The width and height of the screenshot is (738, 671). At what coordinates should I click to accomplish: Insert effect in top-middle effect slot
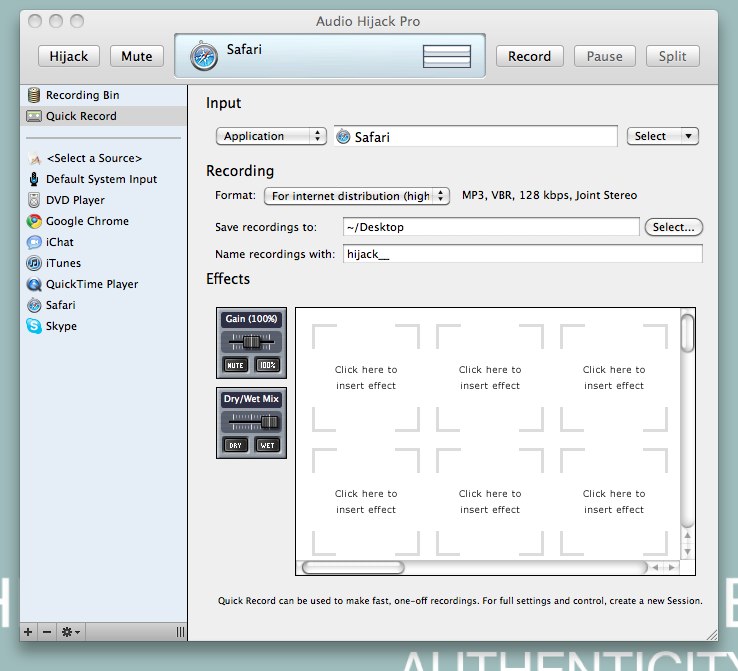(490, 377)
